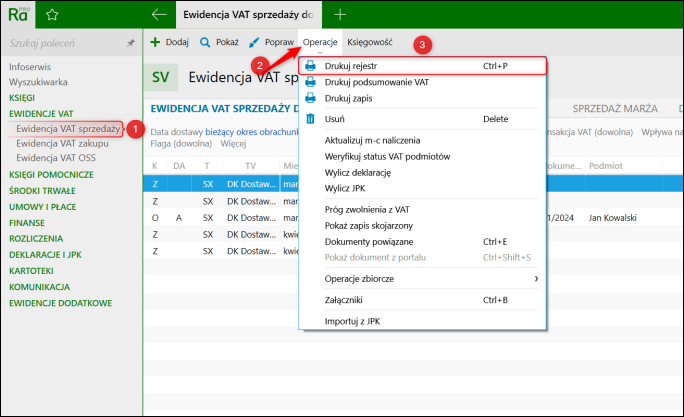Switch to Ewidencja VAT sprzedaży tab
This screenshot has height=417, width=684.
pyautogui.click(x=248, y=15)
